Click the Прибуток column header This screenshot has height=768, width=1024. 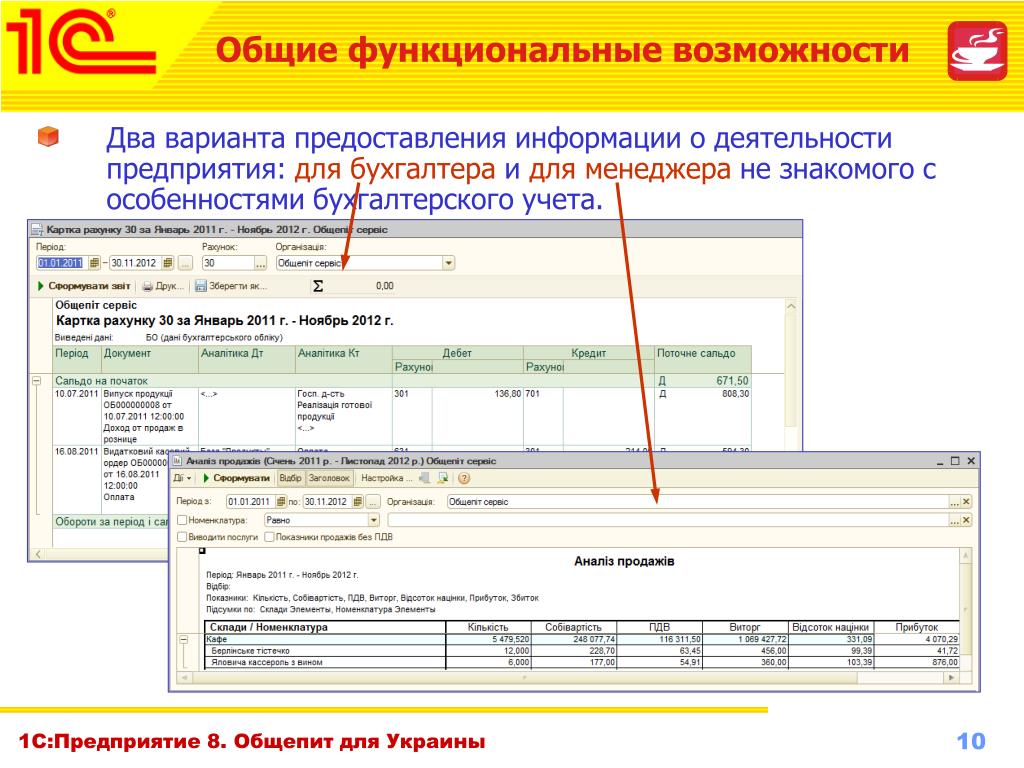(917, 627)
